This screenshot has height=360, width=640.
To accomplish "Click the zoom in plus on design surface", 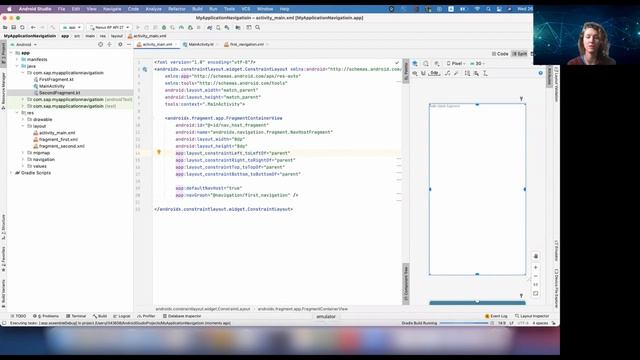I will point(536,267).
